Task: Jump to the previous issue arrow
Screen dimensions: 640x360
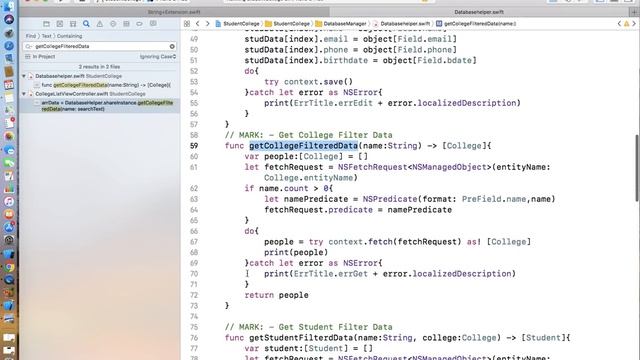Action: point(619,24)
